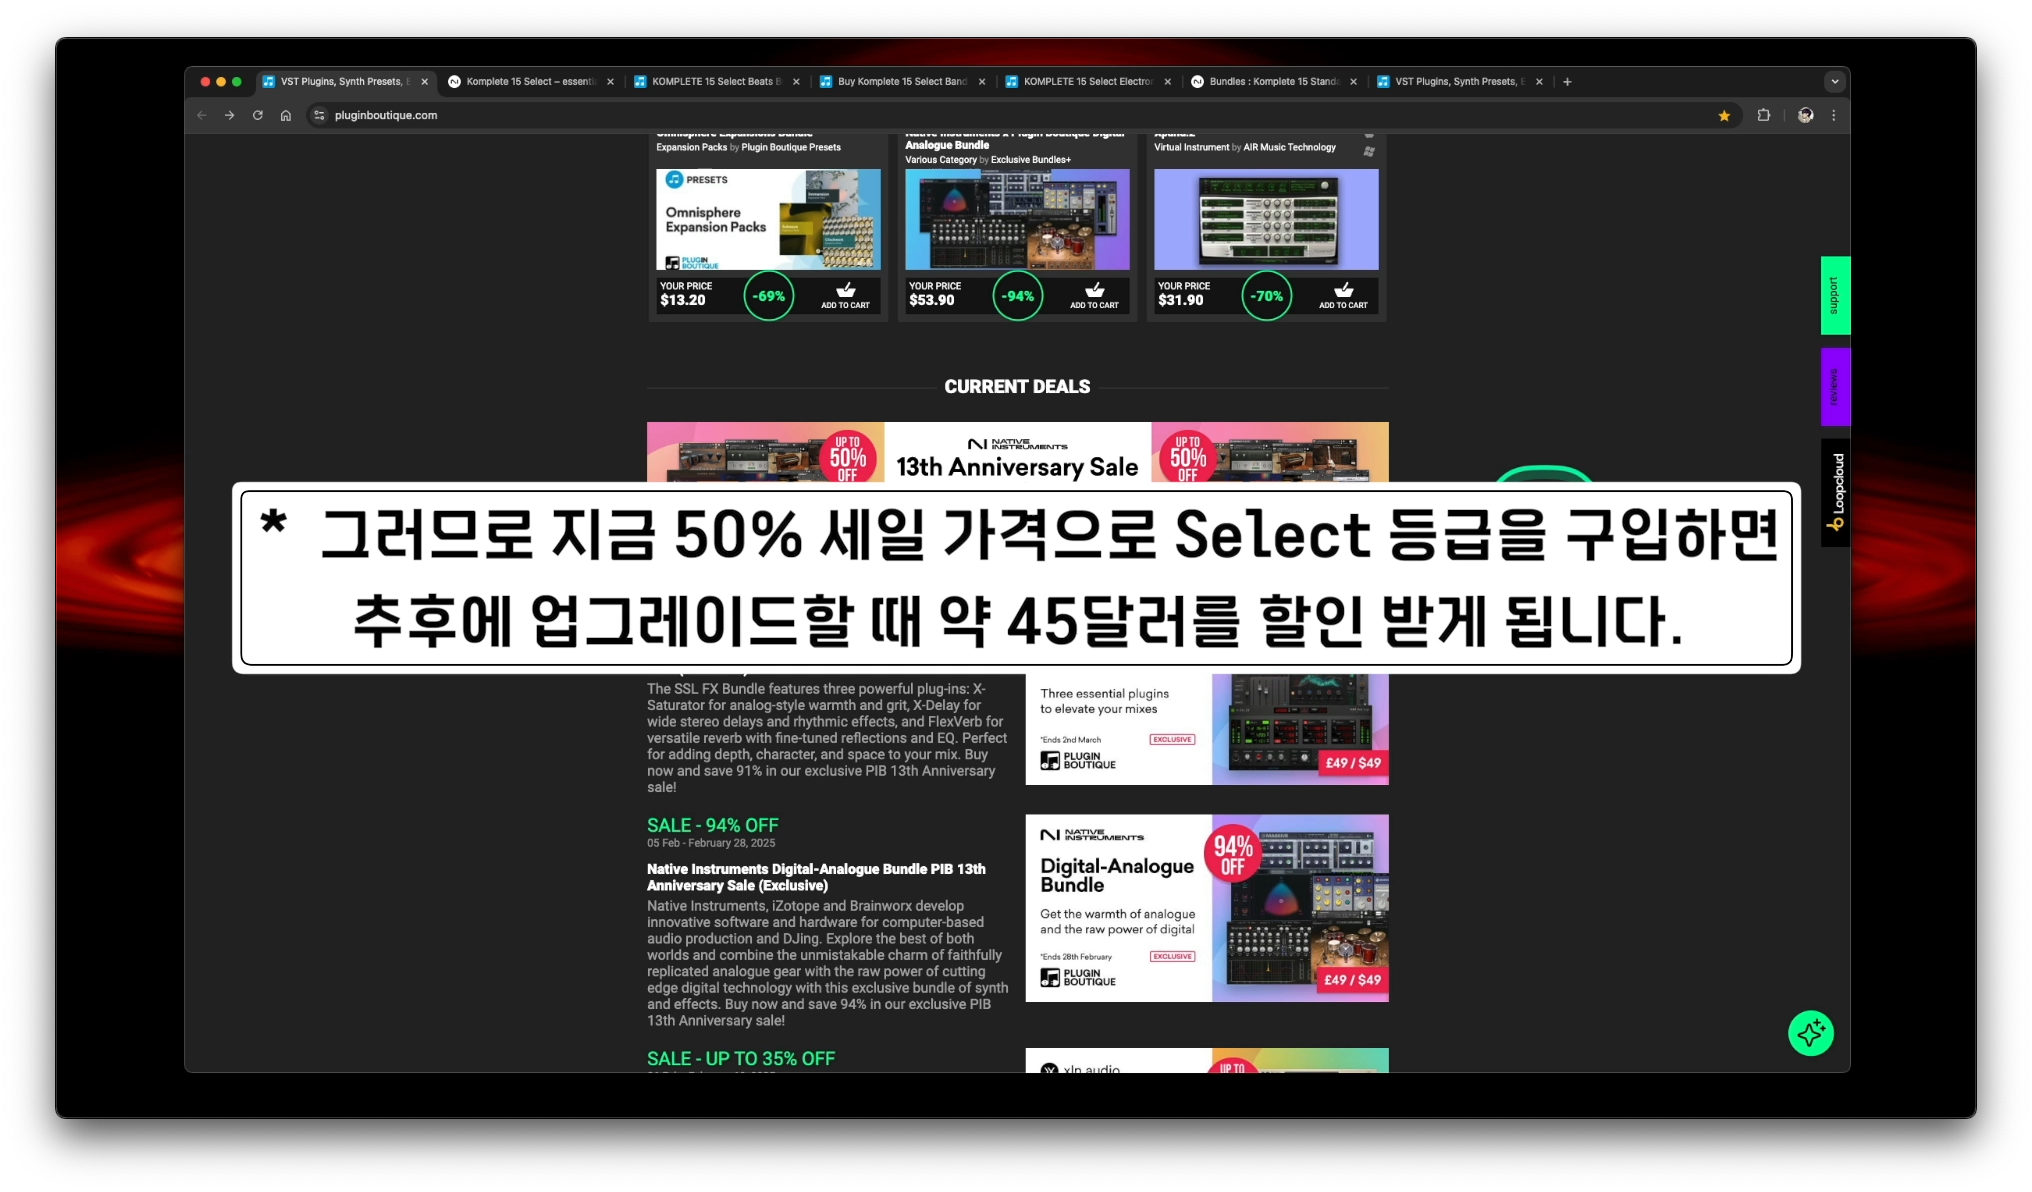Open the SSL FX Bundle £49 / $49 image
2032x1192 pixels.
[1207, 729]
